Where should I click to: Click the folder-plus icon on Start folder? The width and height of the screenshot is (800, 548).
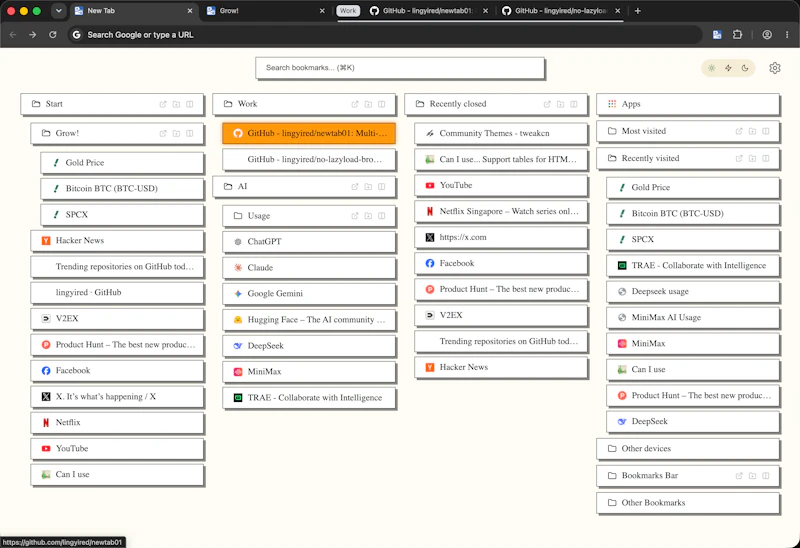pos(176,104)
